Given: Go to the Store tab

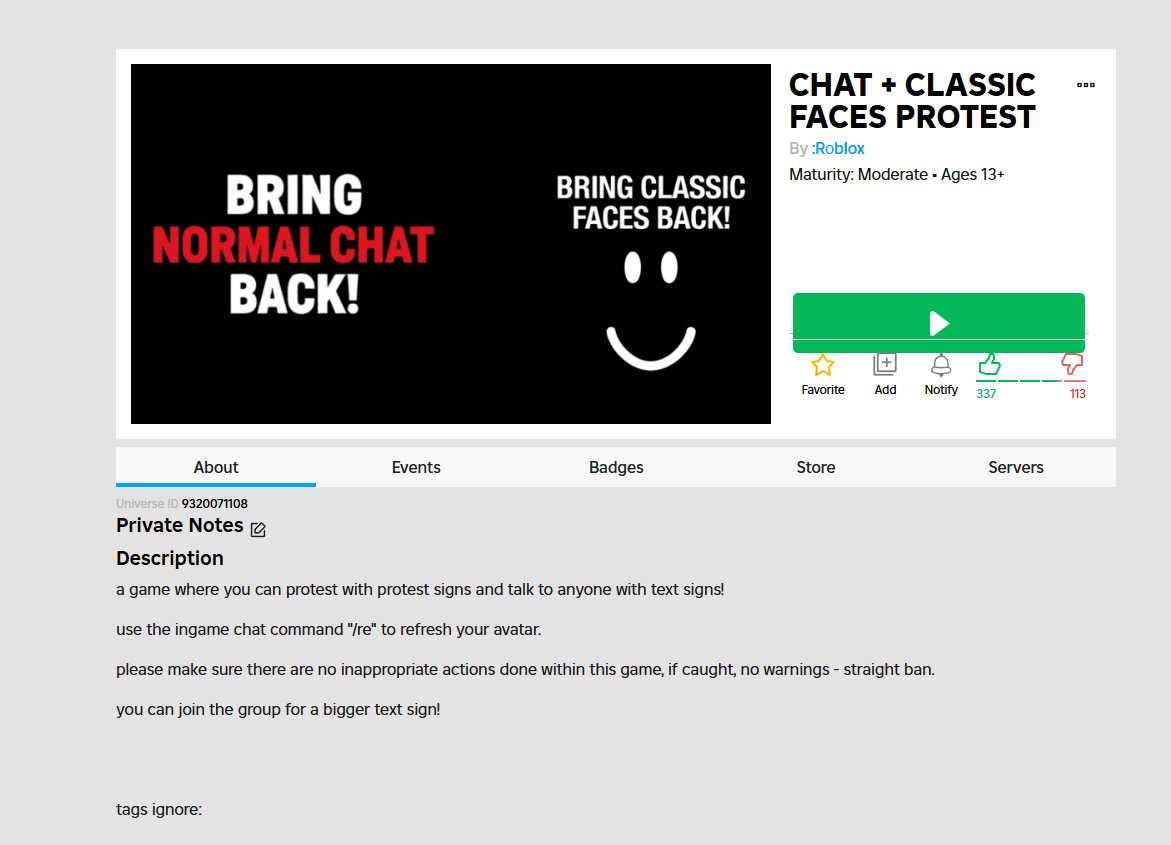Looking at the screenshot, I should click(x=816, y=467).
